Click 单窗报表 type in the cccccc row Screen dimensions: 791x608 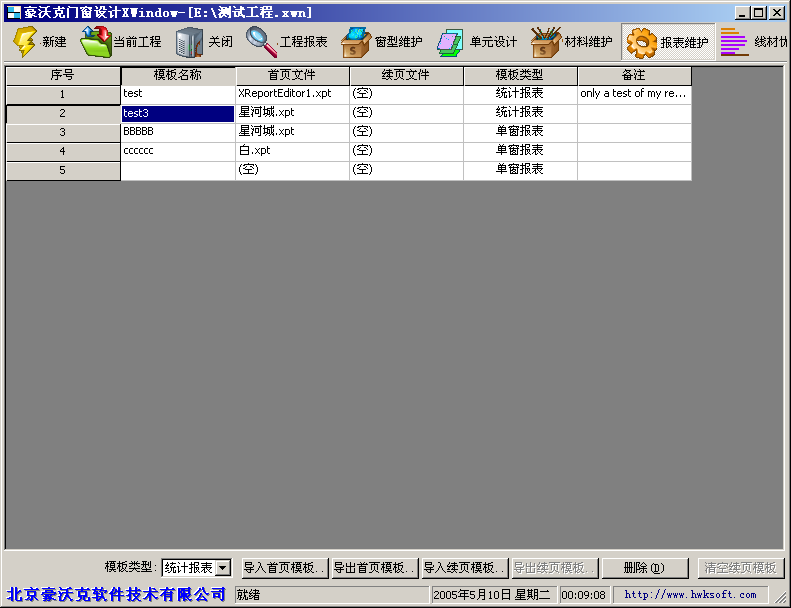(520, 151)
